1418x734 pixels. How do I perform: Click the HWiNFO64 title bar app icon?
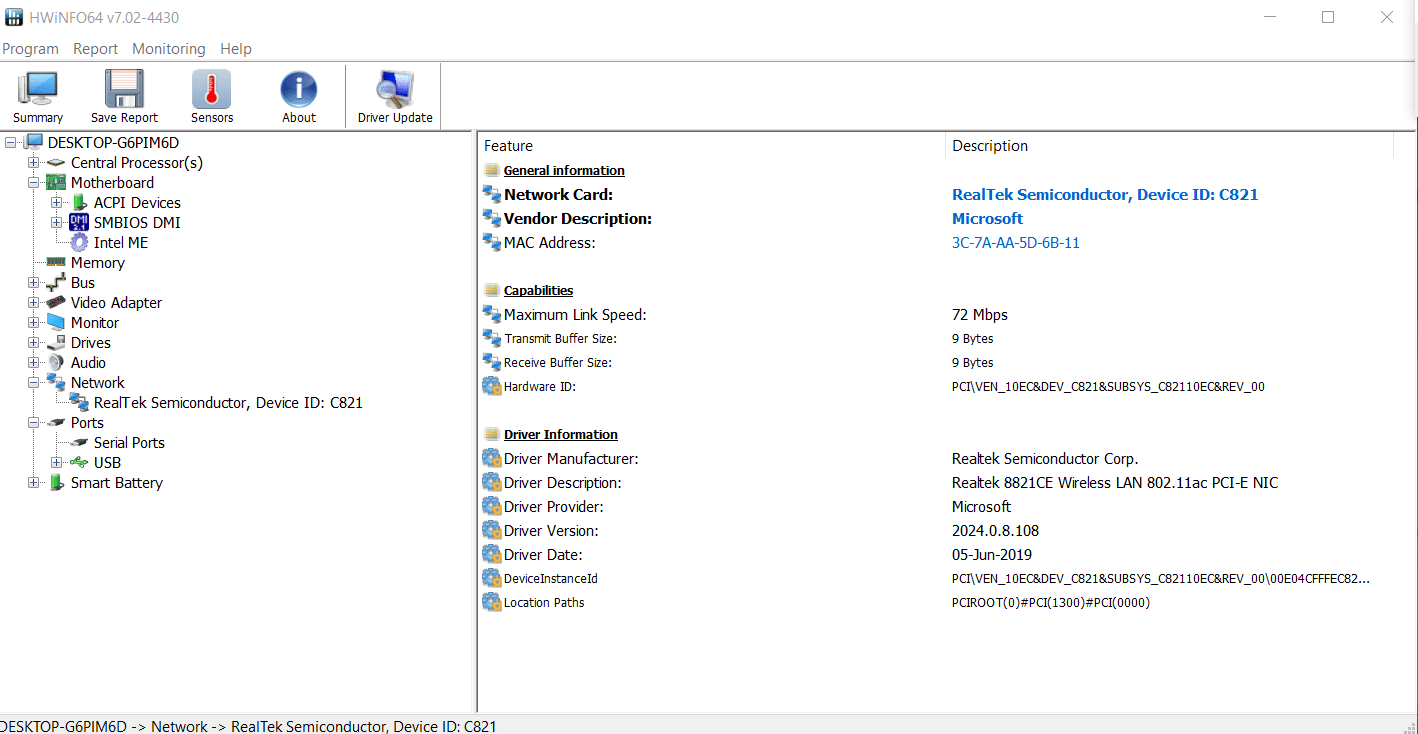coord(14,17)
